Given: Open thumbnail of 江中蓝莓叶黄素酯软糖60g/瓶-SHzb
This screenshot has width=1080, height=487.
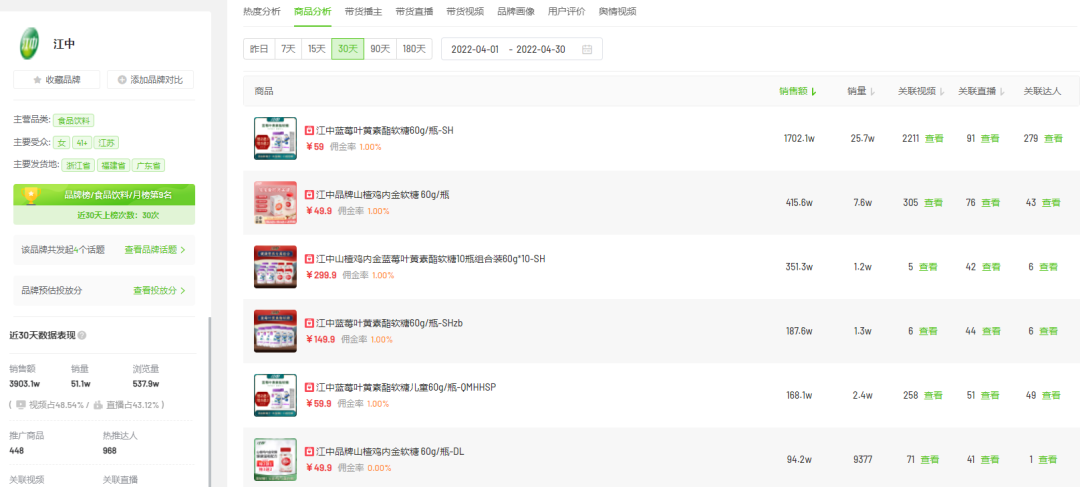Looking at the screenshot, I should point(276,331).
